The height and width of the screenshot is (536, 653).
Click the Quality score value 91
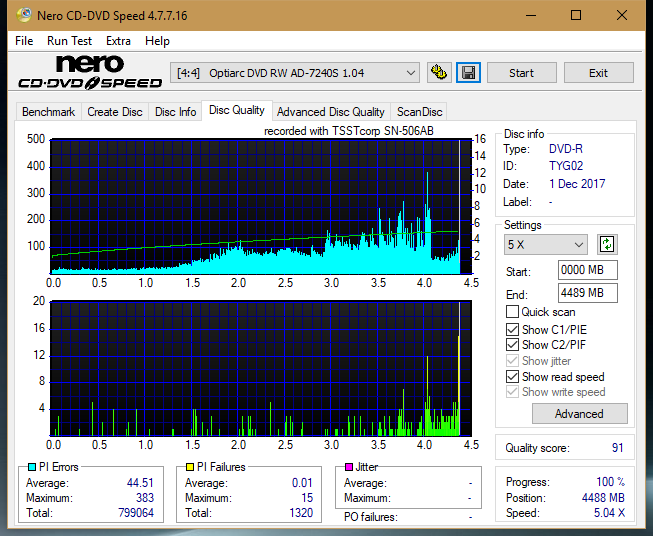point(617,448)
